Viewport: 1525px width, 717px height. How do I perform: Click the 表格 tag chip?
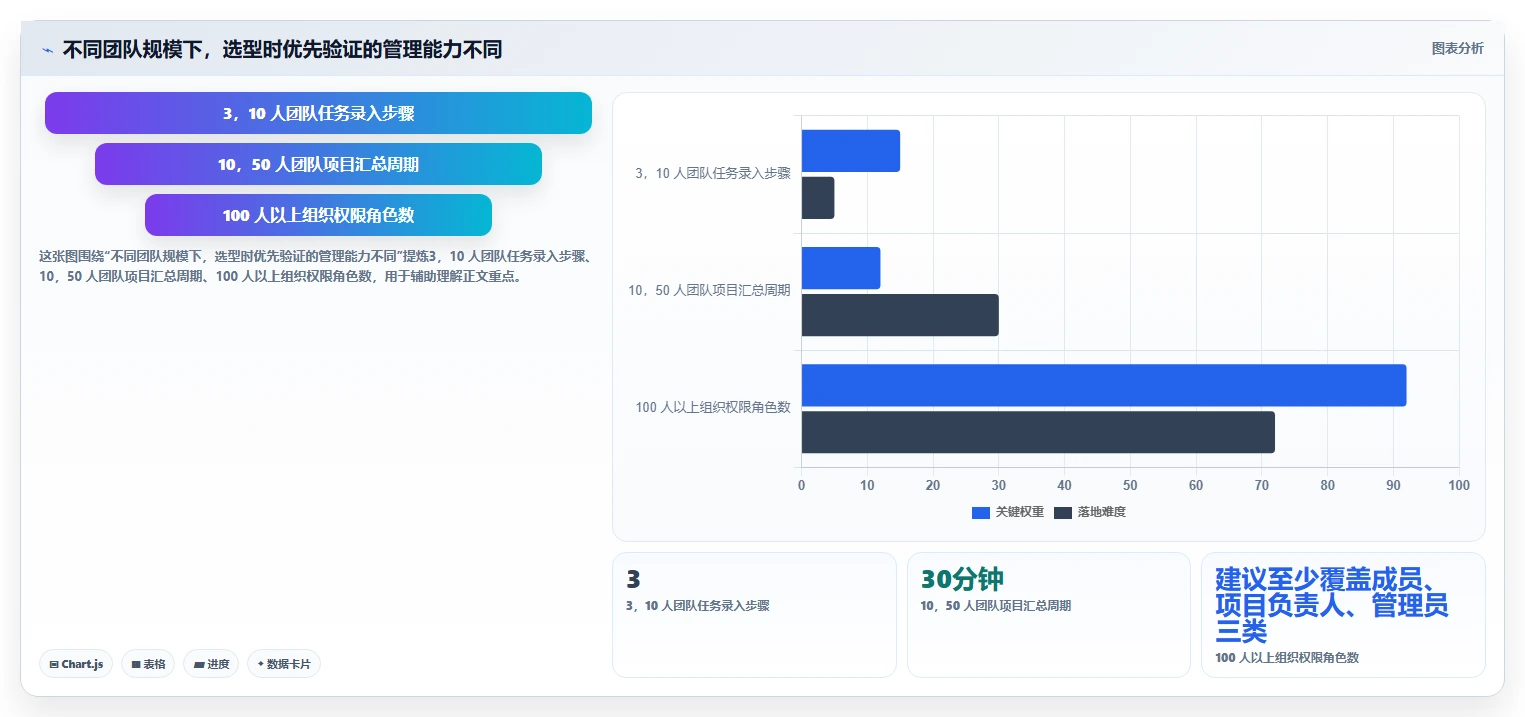[x=148, y=664]
